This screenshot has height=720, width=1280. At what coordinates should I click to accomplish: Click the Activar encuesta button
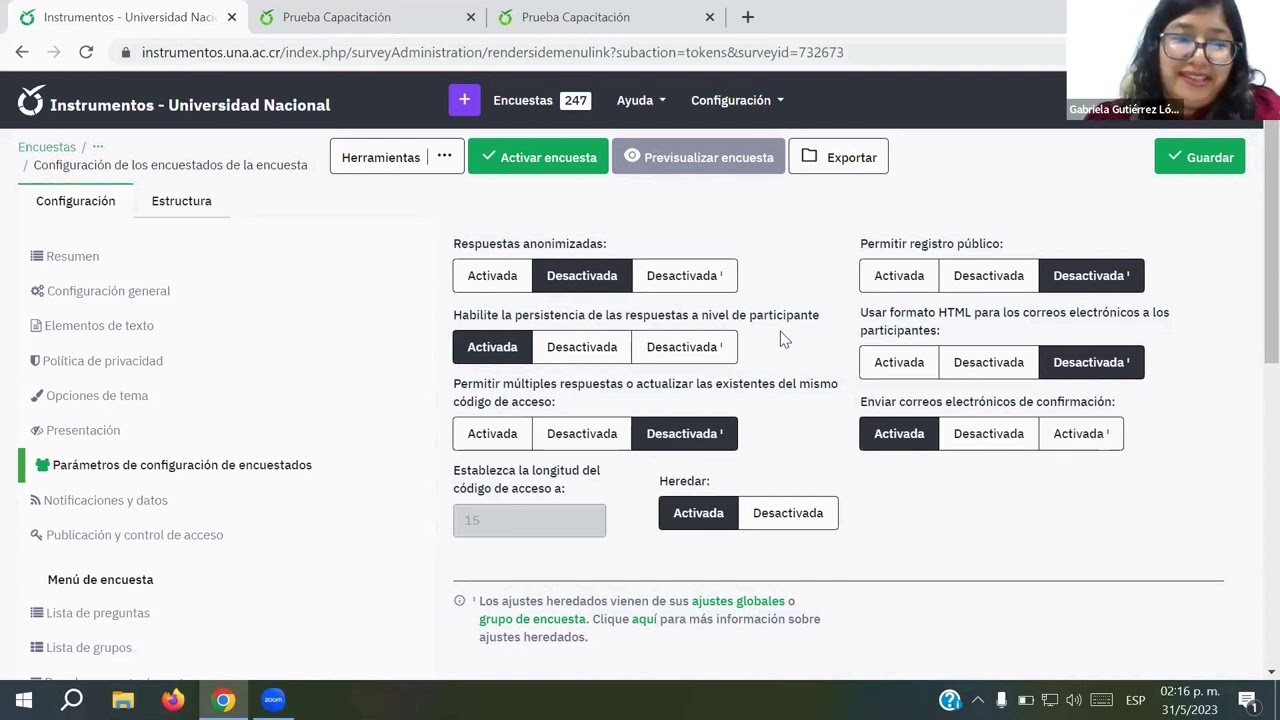(538, 156)
